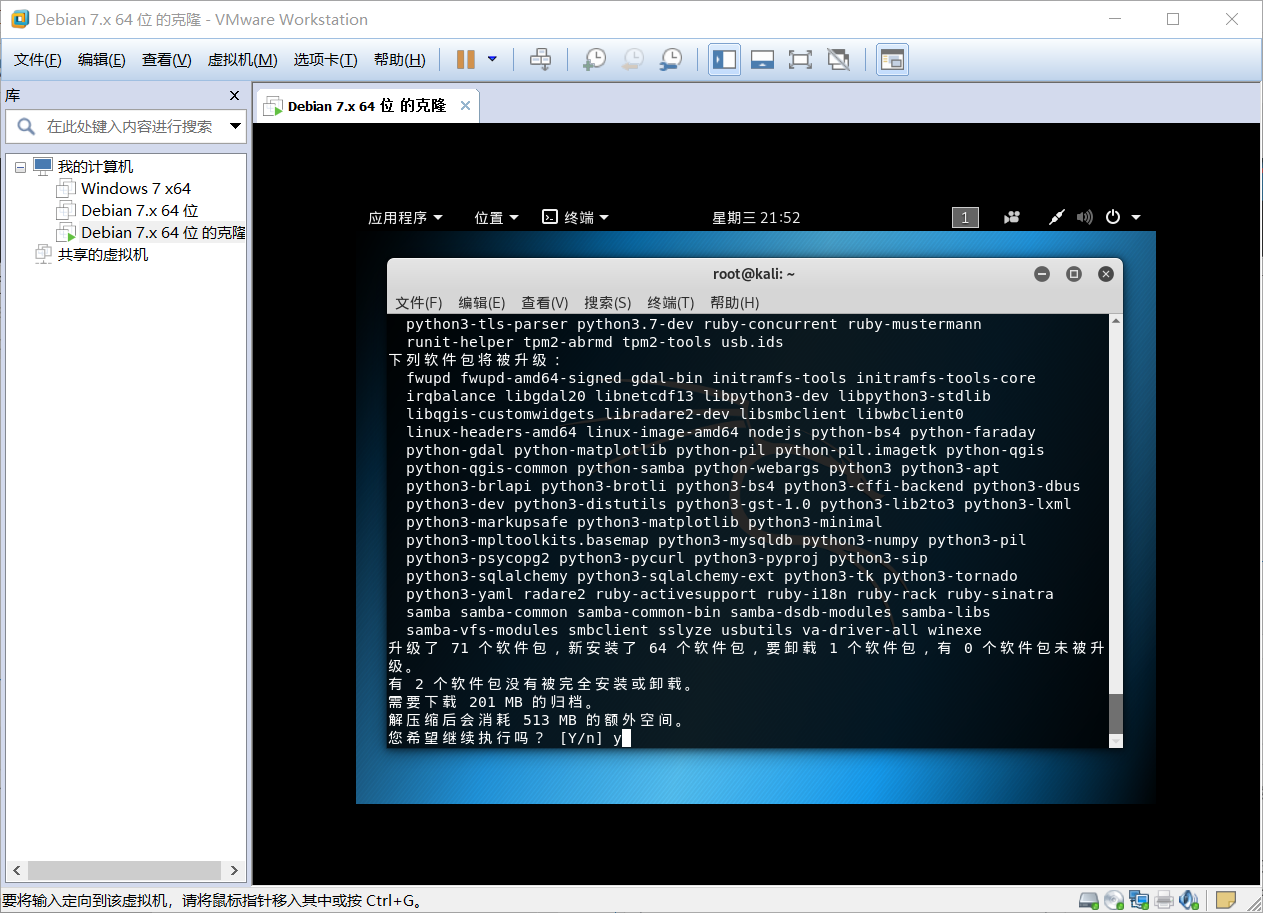1263x913 pixels.
Task: Open Kali 位置 menu
Action: point(497,218)
